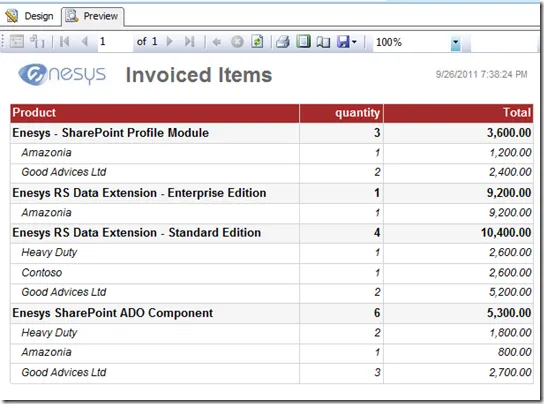Click the 100% zoom field
This screenshot has height=404, width=544.
tap(412, 42)
